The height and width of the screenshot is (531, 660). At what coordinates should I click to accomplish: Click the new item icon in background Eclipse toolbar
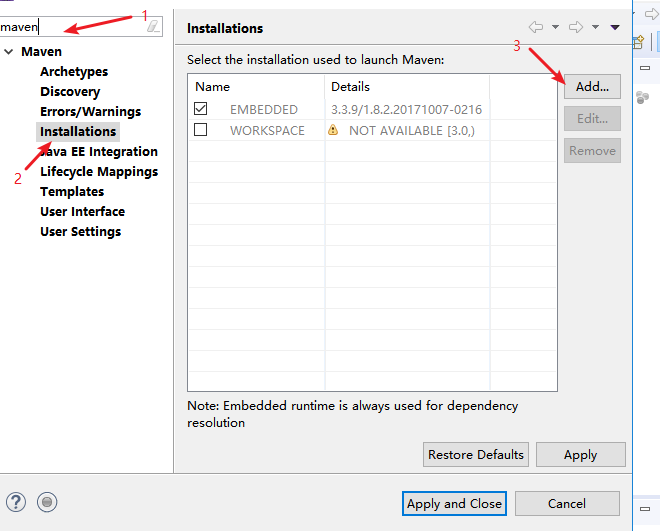tap(639, 42)
